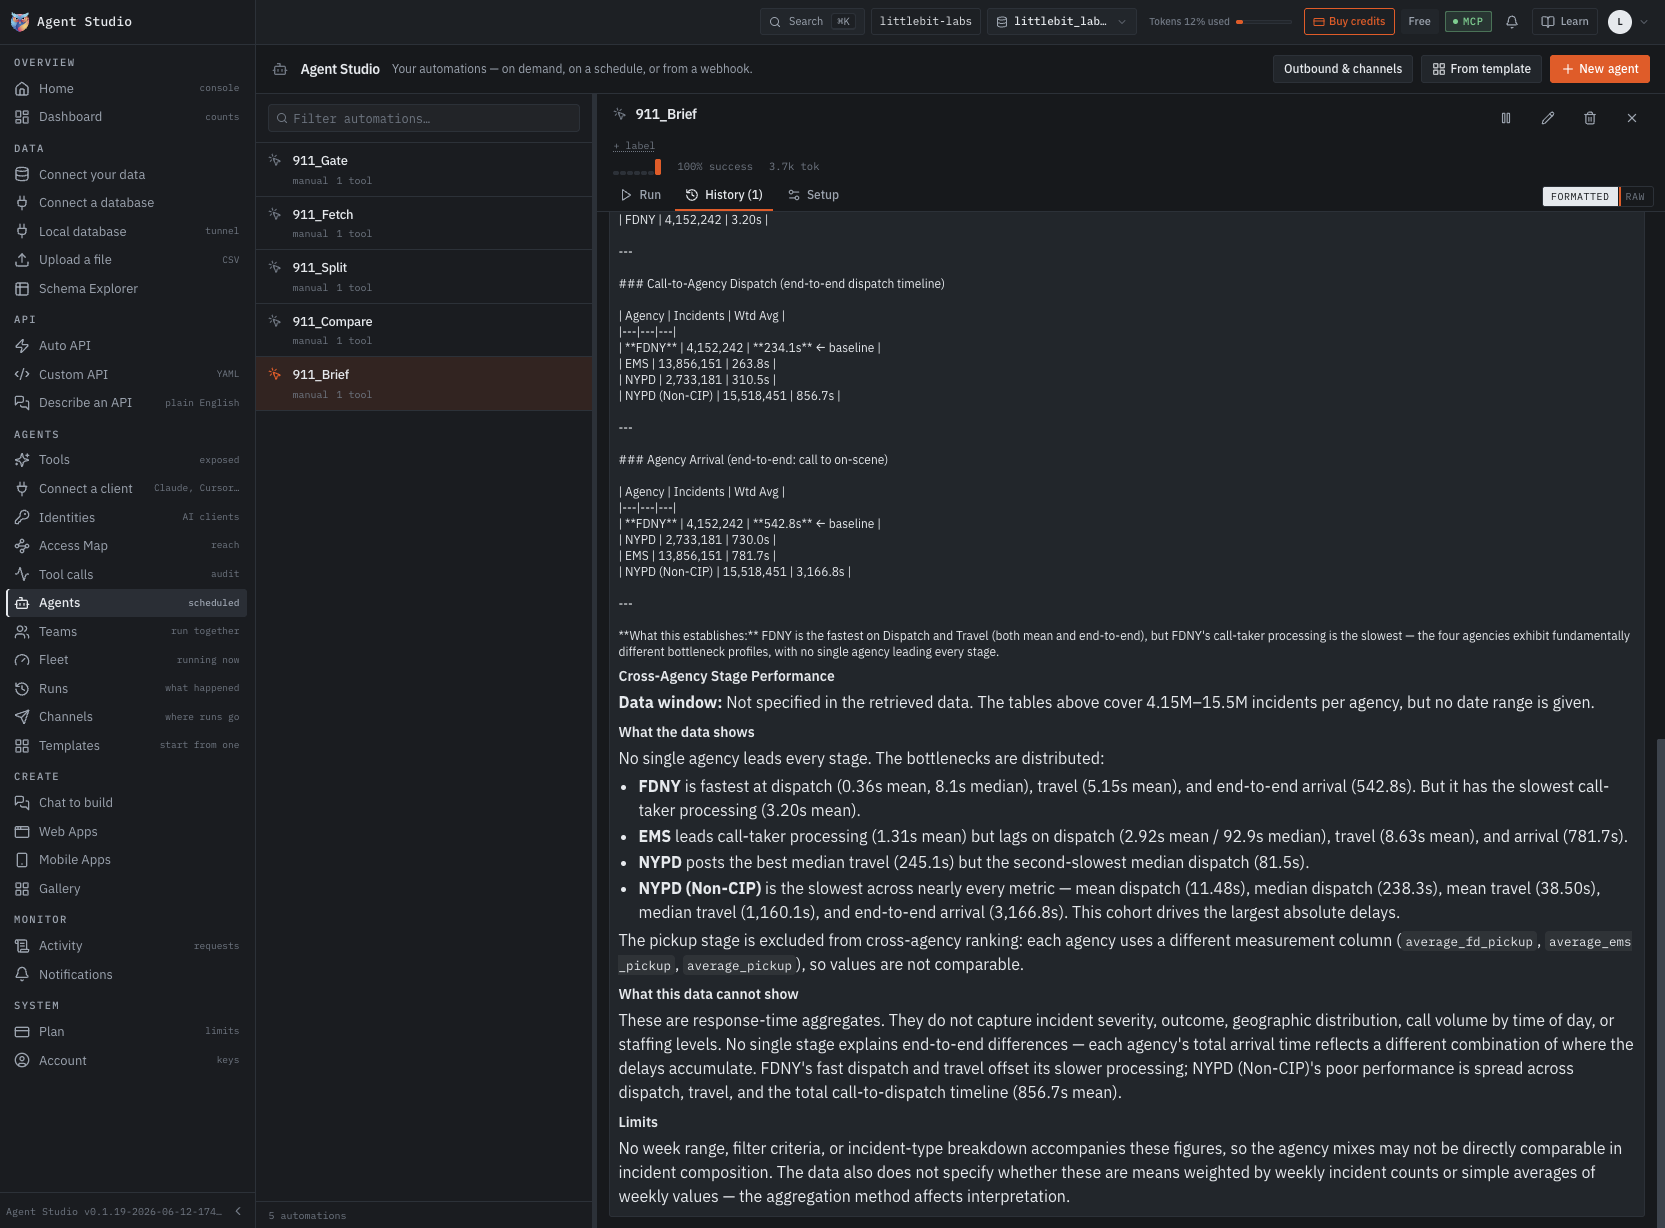1665x1228 pixels.
Task: Select the 911_Split automation
Action: click(x=424, y=277)
